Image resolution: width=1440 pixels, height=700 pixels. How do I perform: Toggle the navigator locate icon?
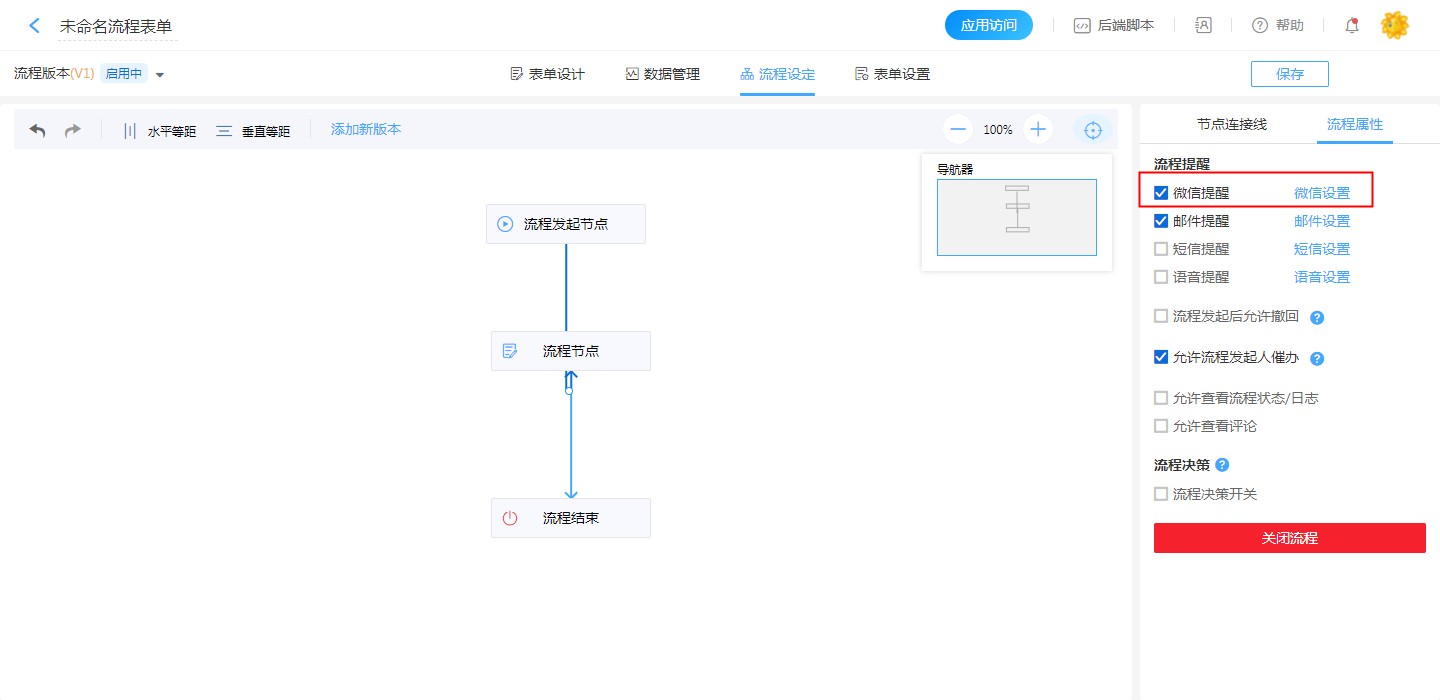pyautogui.click(x=1093, y=130)
